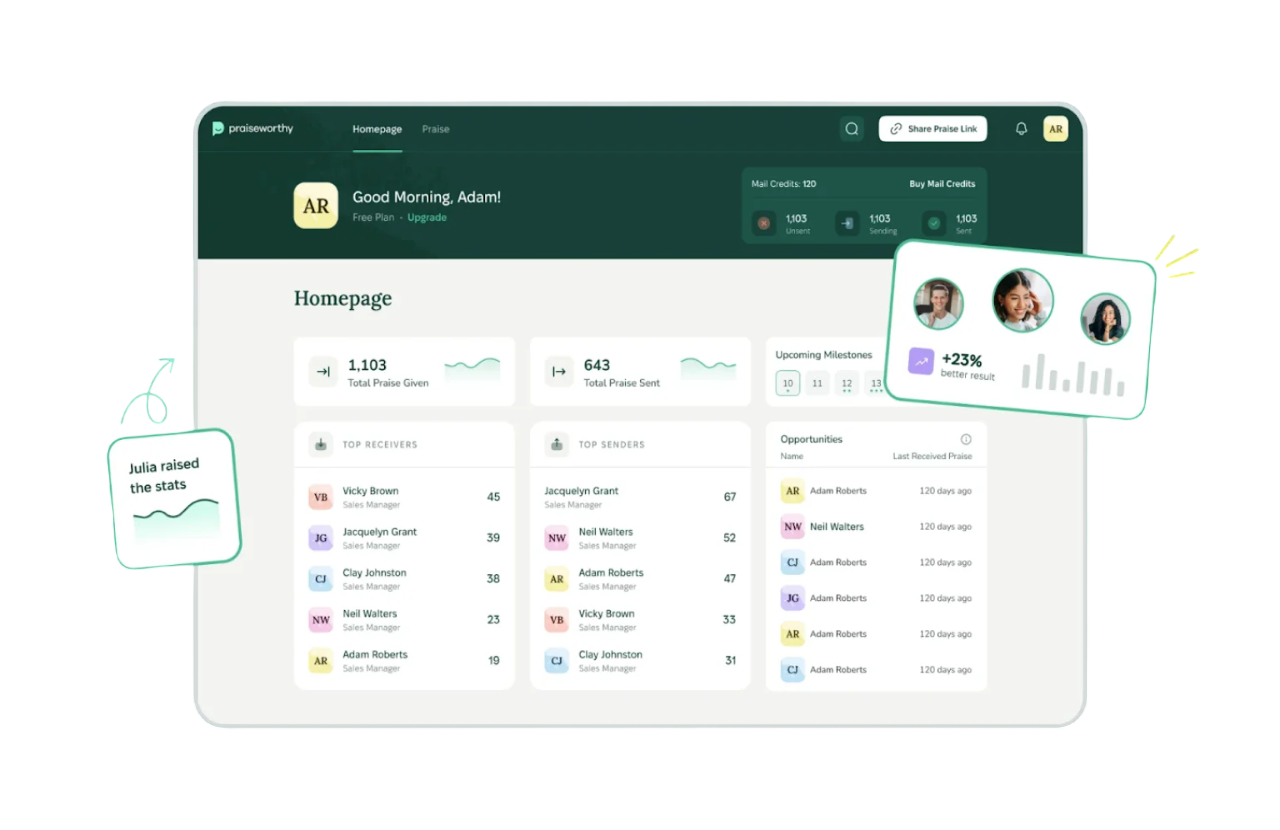This screenshot has width=1280, height=830.
Task: Open search using the magnifier icon
Action: tap(851, 128)
